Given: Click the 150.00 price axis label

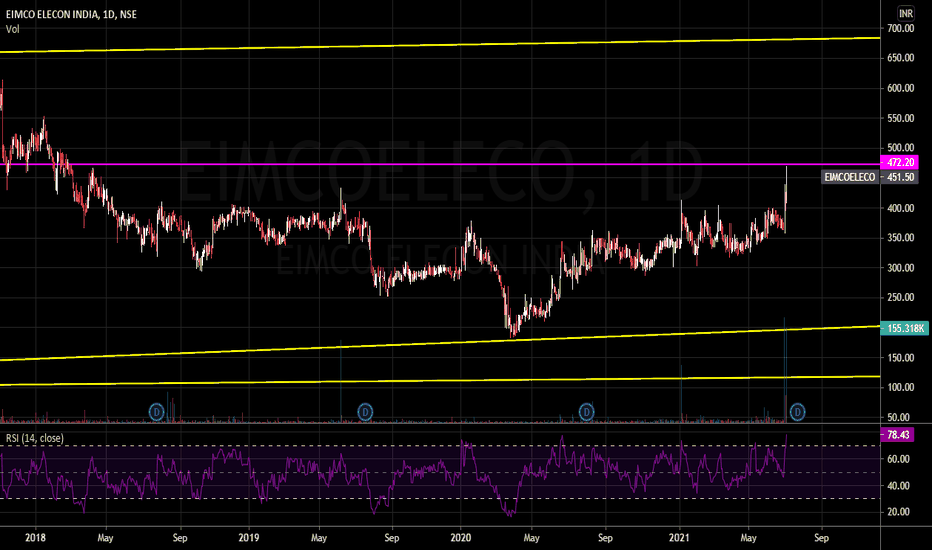Looking at the screenshot, I should (900, 357).
